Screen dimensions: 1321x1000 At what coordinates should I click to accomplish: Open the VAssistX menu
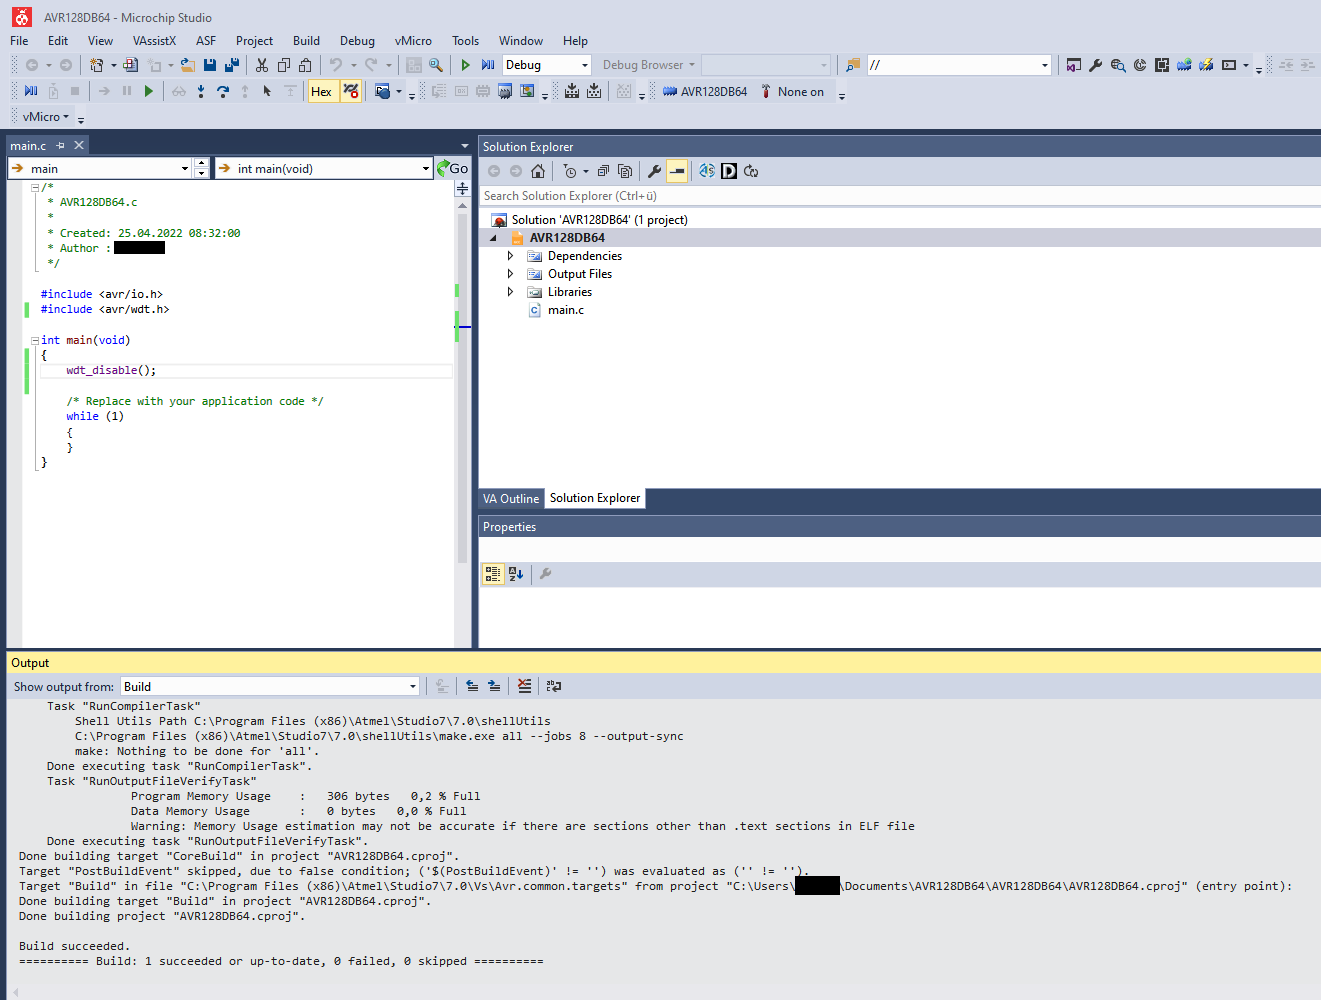pyautogui.click(x=154, y=41)
